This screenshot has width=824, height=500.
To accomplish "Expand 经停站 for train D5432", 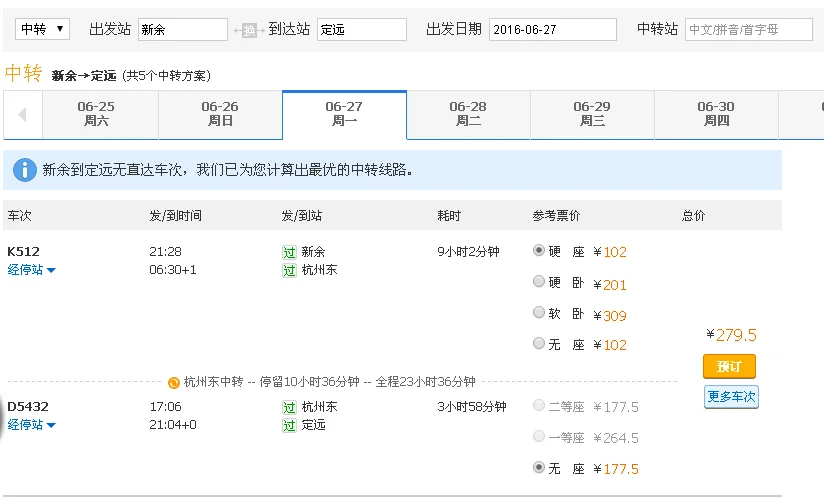I will pos(32,424).
